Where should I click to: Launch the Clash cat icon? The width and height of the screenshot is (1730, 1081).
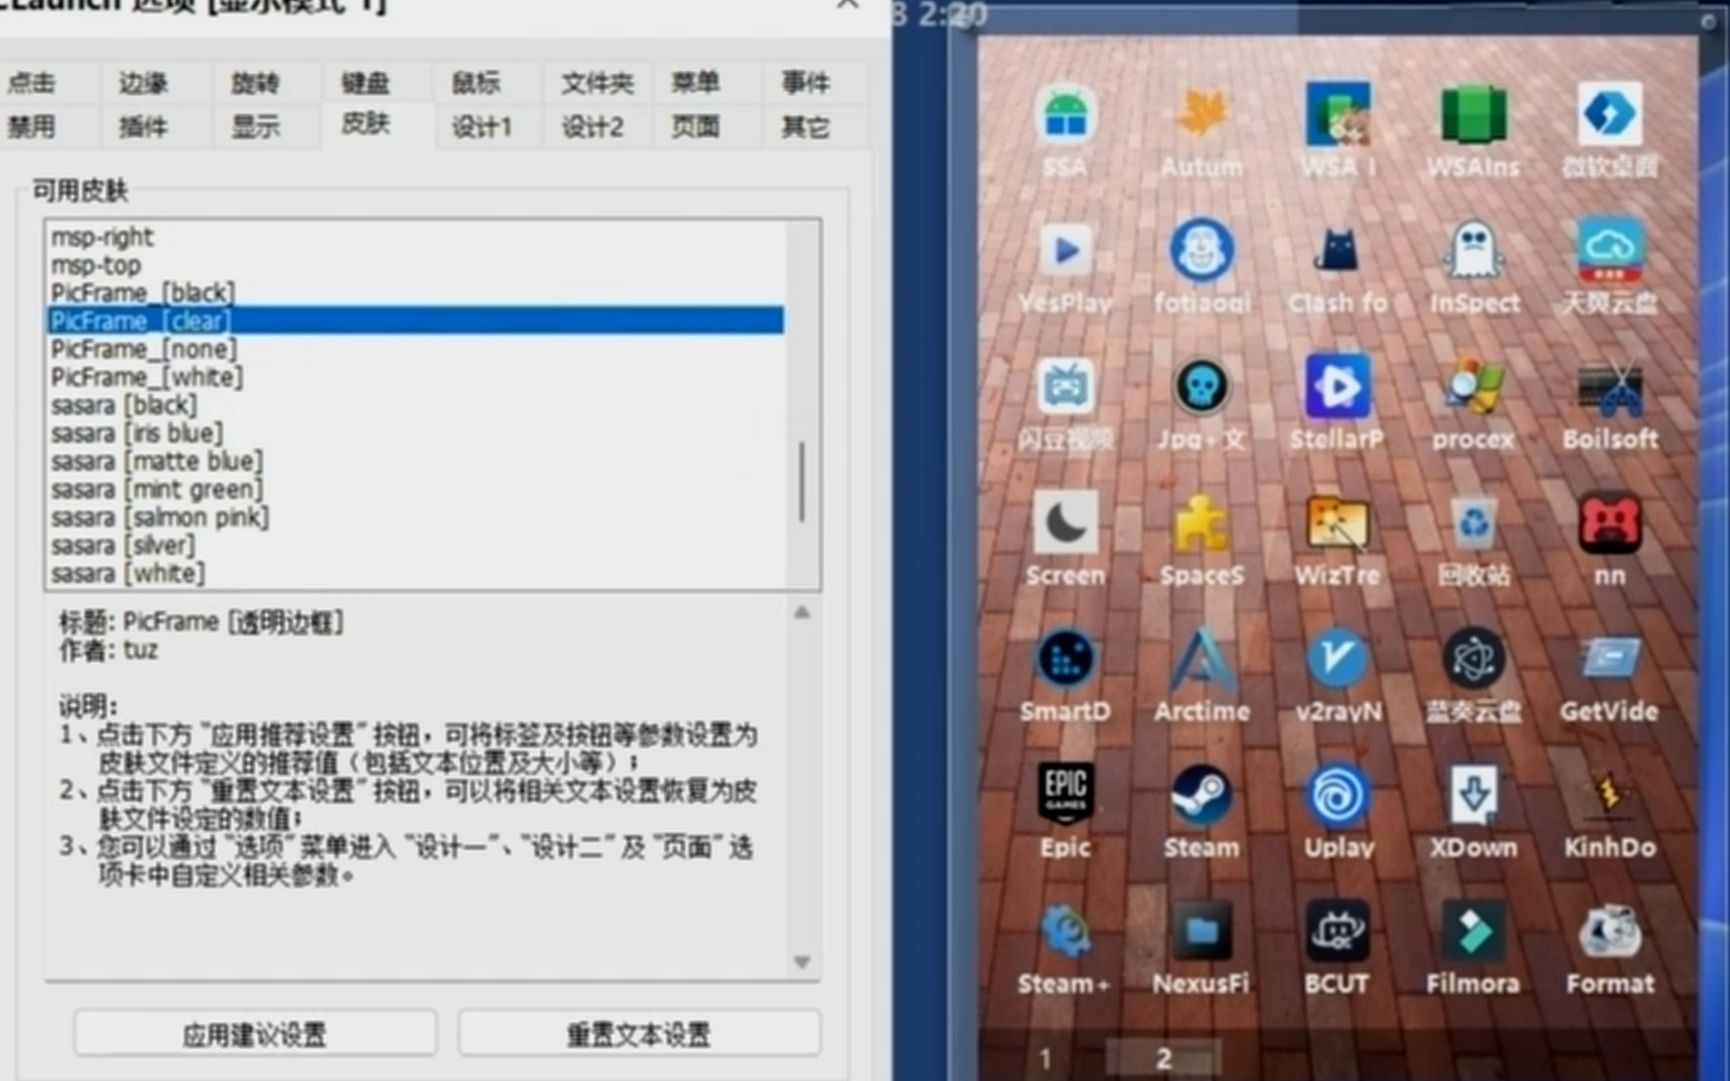[x=1338, y=250]
